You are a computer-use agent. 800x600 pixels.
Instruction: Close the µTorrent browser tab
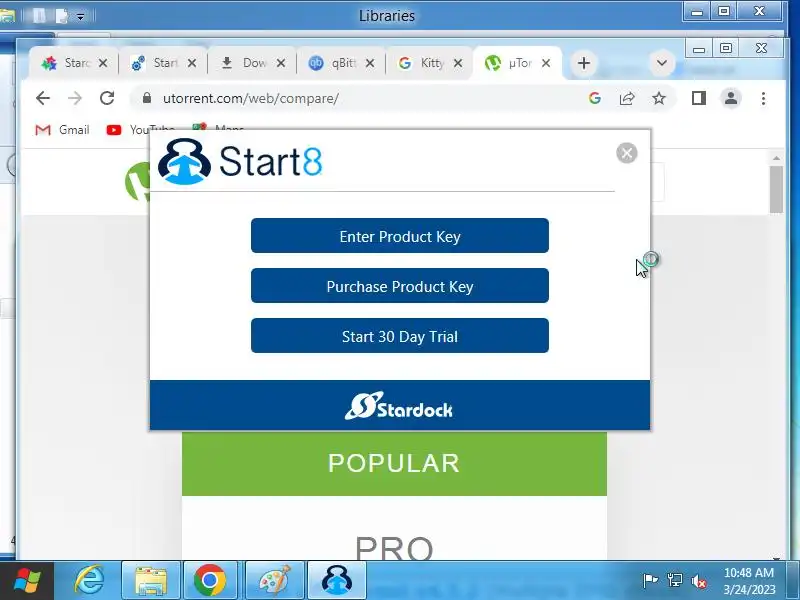(x=546, y=63)
